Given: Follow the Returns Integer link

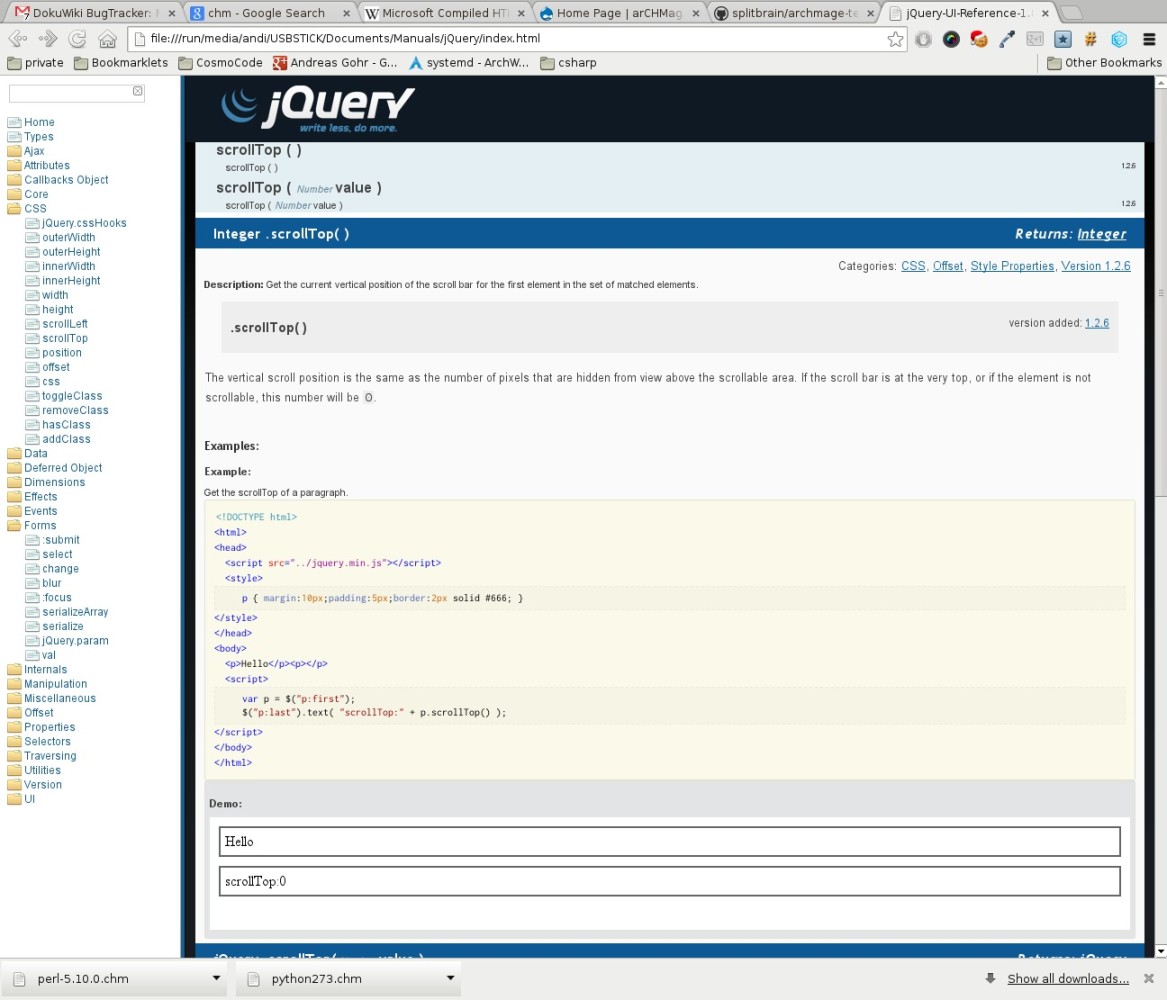Looking at the screenshot, I should [1102, 234].
